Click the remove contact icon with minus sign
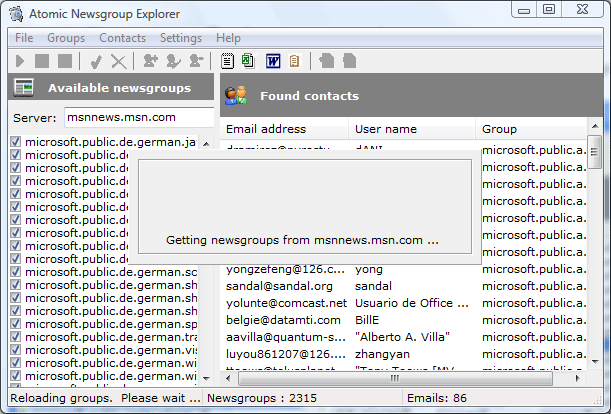611x414 pixels. pyautogui.click(x=196, y=61)
